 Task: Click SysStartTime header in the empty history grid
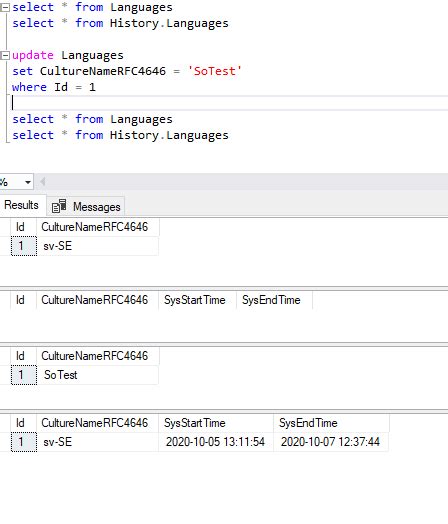[x=197, y=300]
